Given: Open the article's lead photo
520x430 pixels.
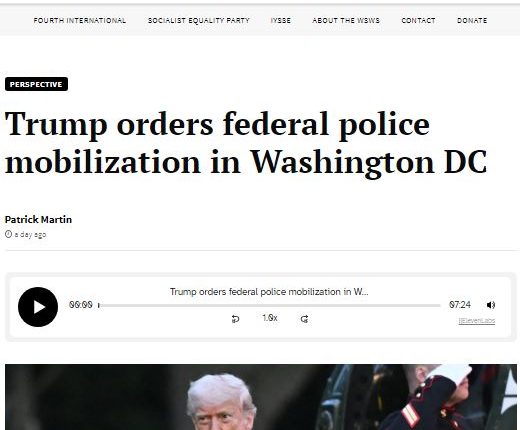Looking at the screenshot, I should pos(261,397).
